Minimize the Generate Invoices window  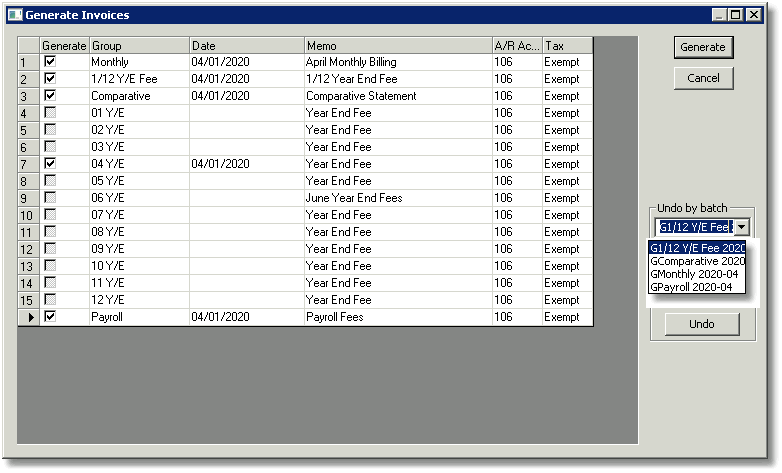tap(719, 15)
